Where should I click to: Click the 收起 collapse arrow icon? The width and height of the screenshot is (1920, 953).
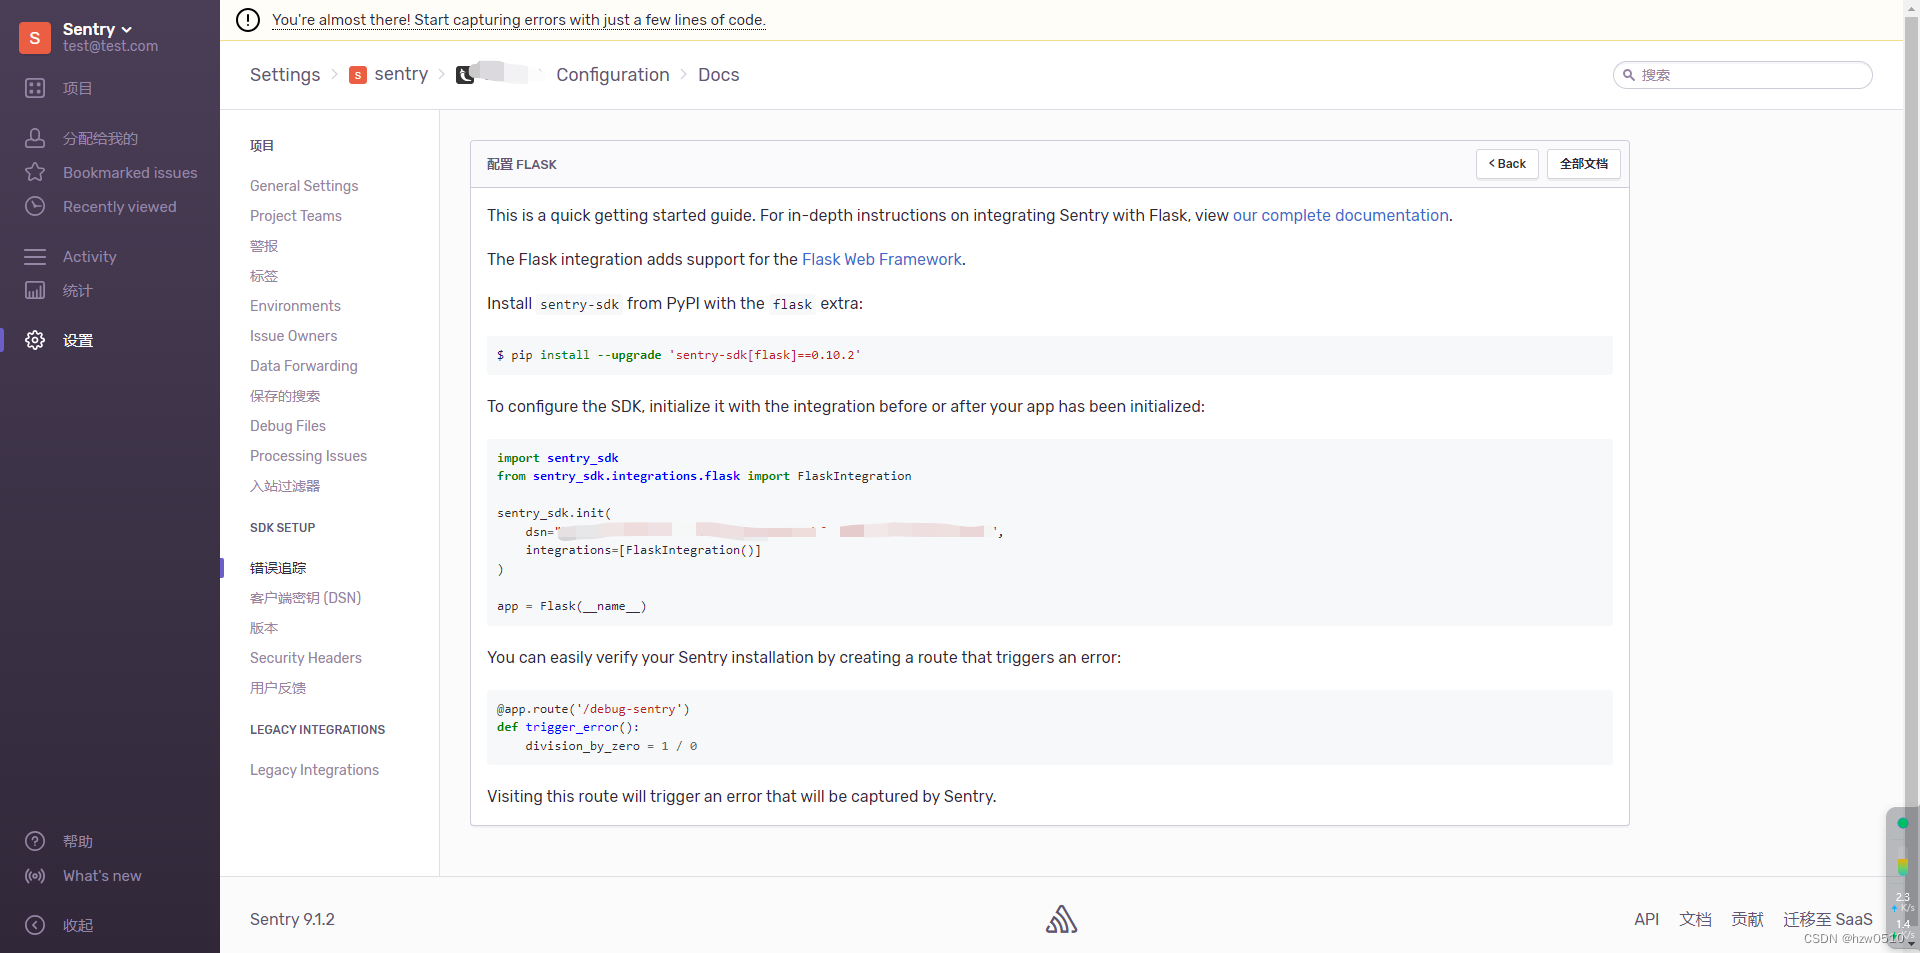click(35, 925)
